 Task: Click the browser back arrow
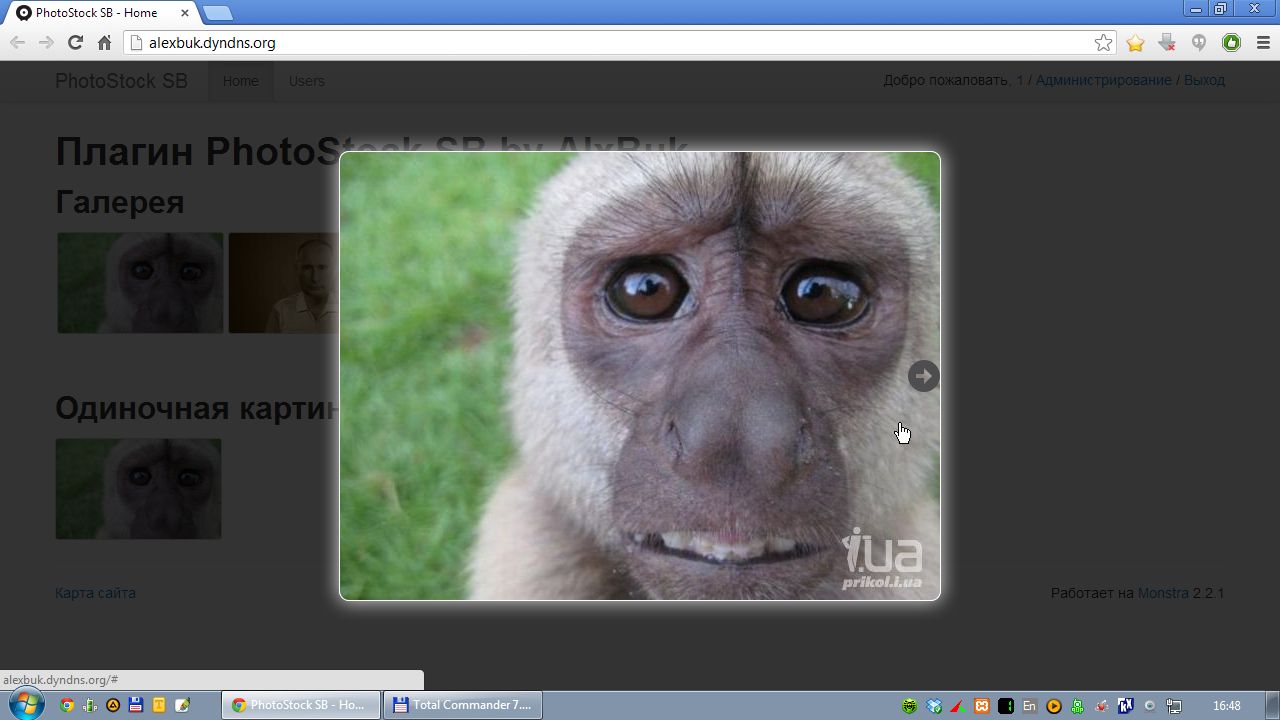tap(17, 43)
